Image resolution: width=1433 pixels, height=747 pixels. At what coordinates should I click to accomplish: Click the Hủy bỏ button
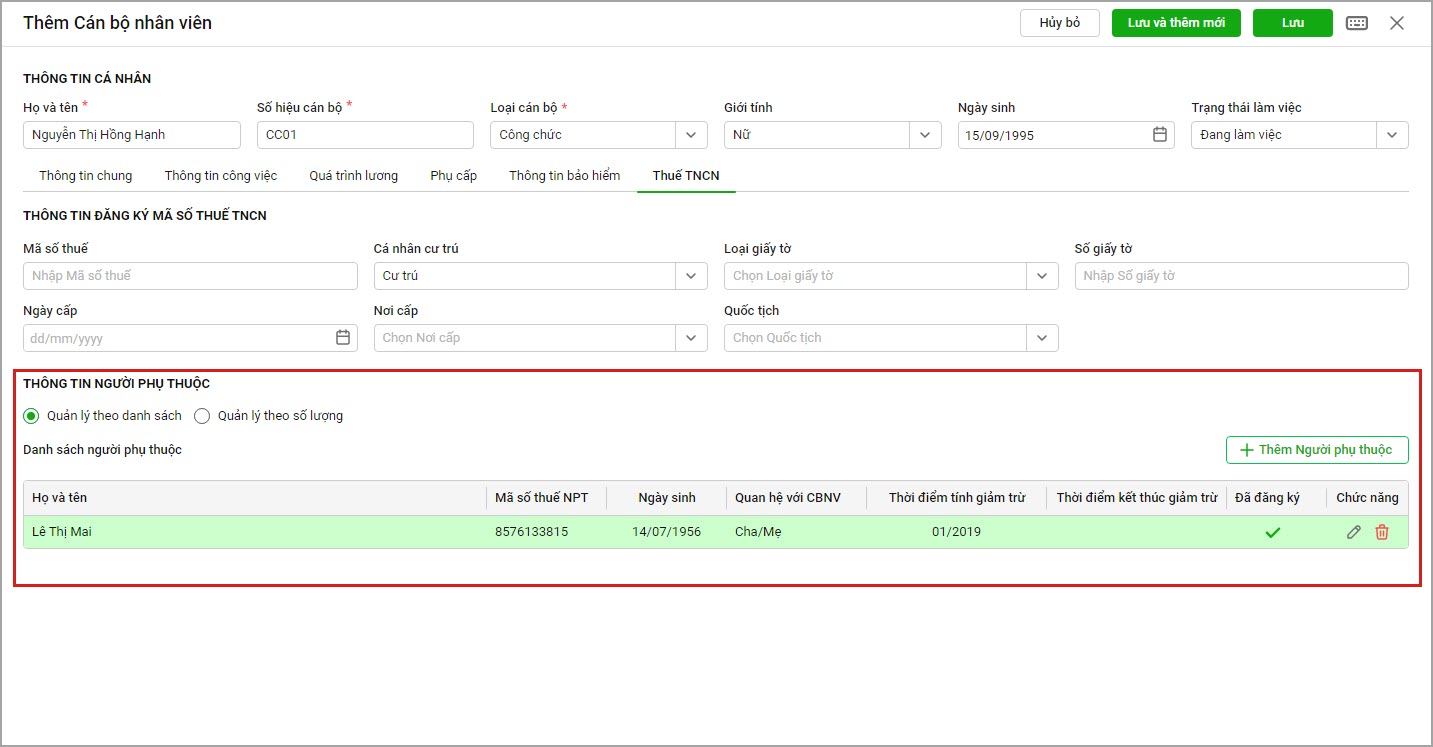pos(1059,23)
